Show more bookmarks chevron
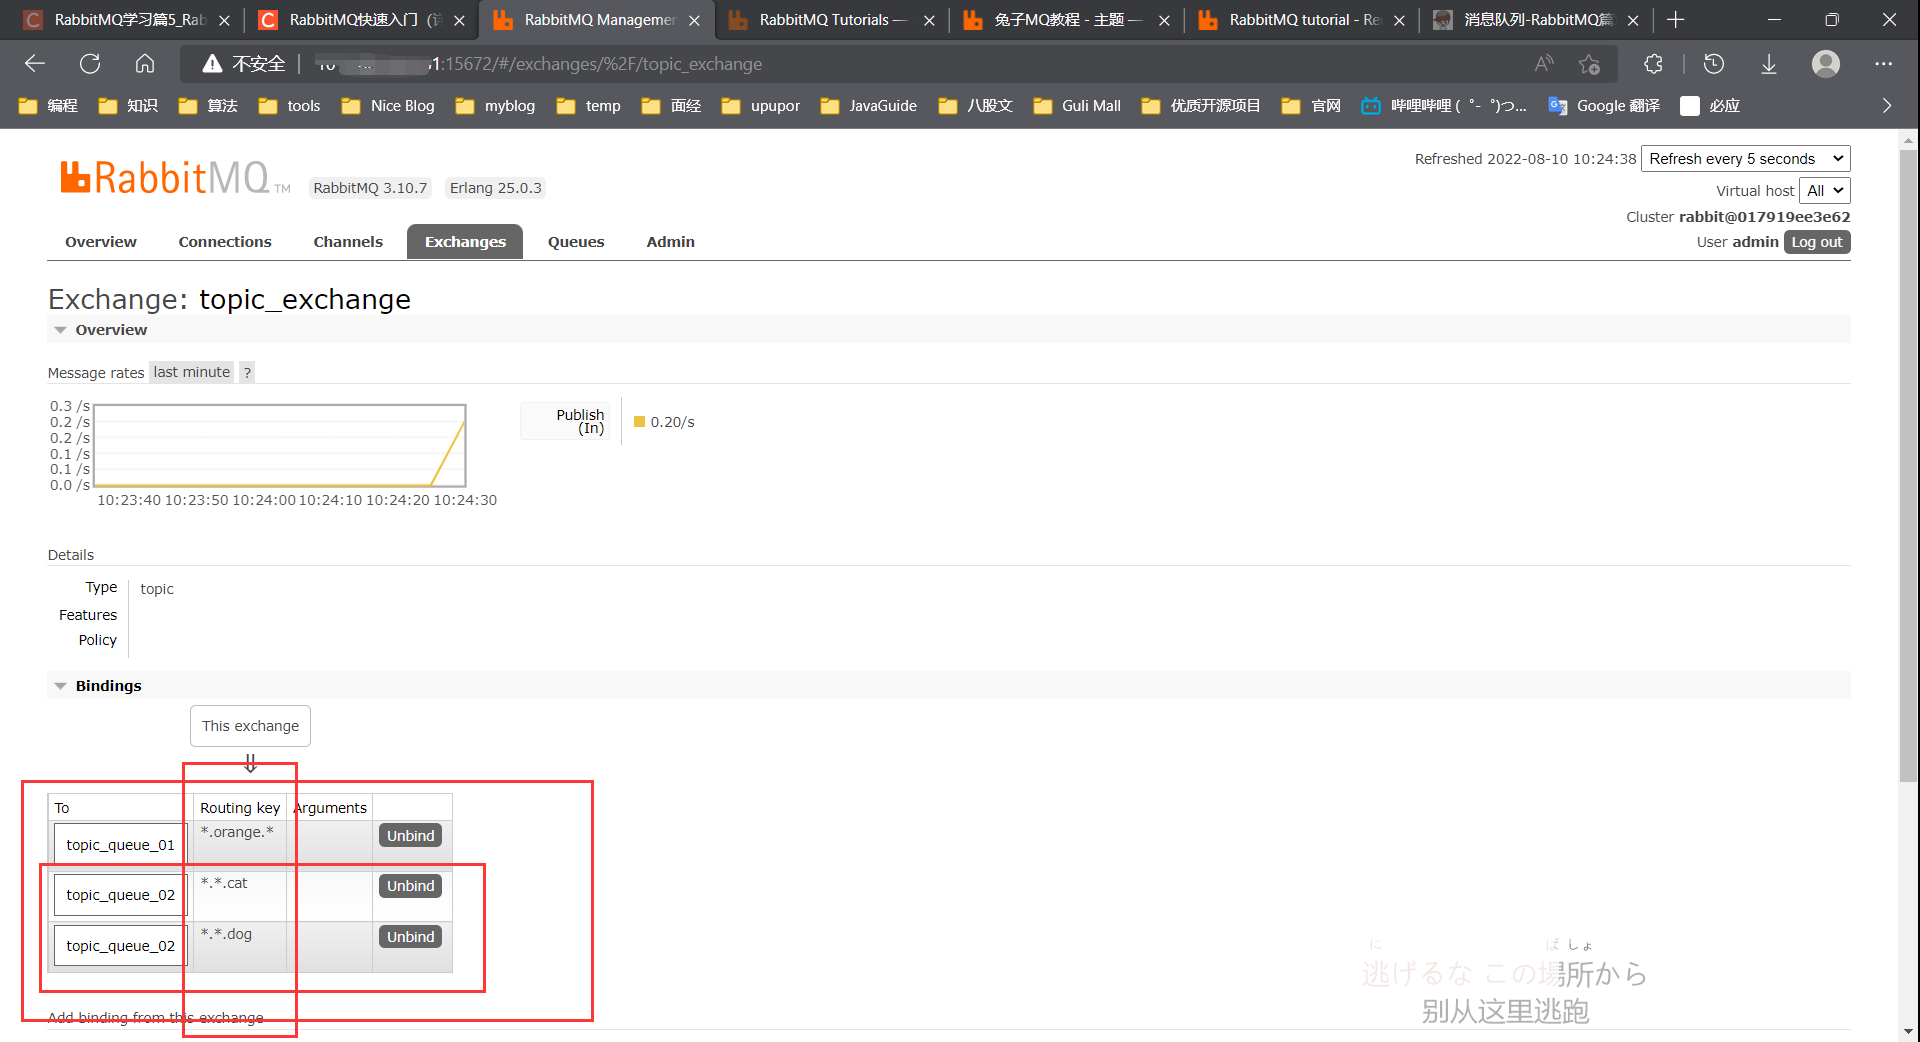The width and height of the screenshot is (1920, 1042). [1886, 106]
